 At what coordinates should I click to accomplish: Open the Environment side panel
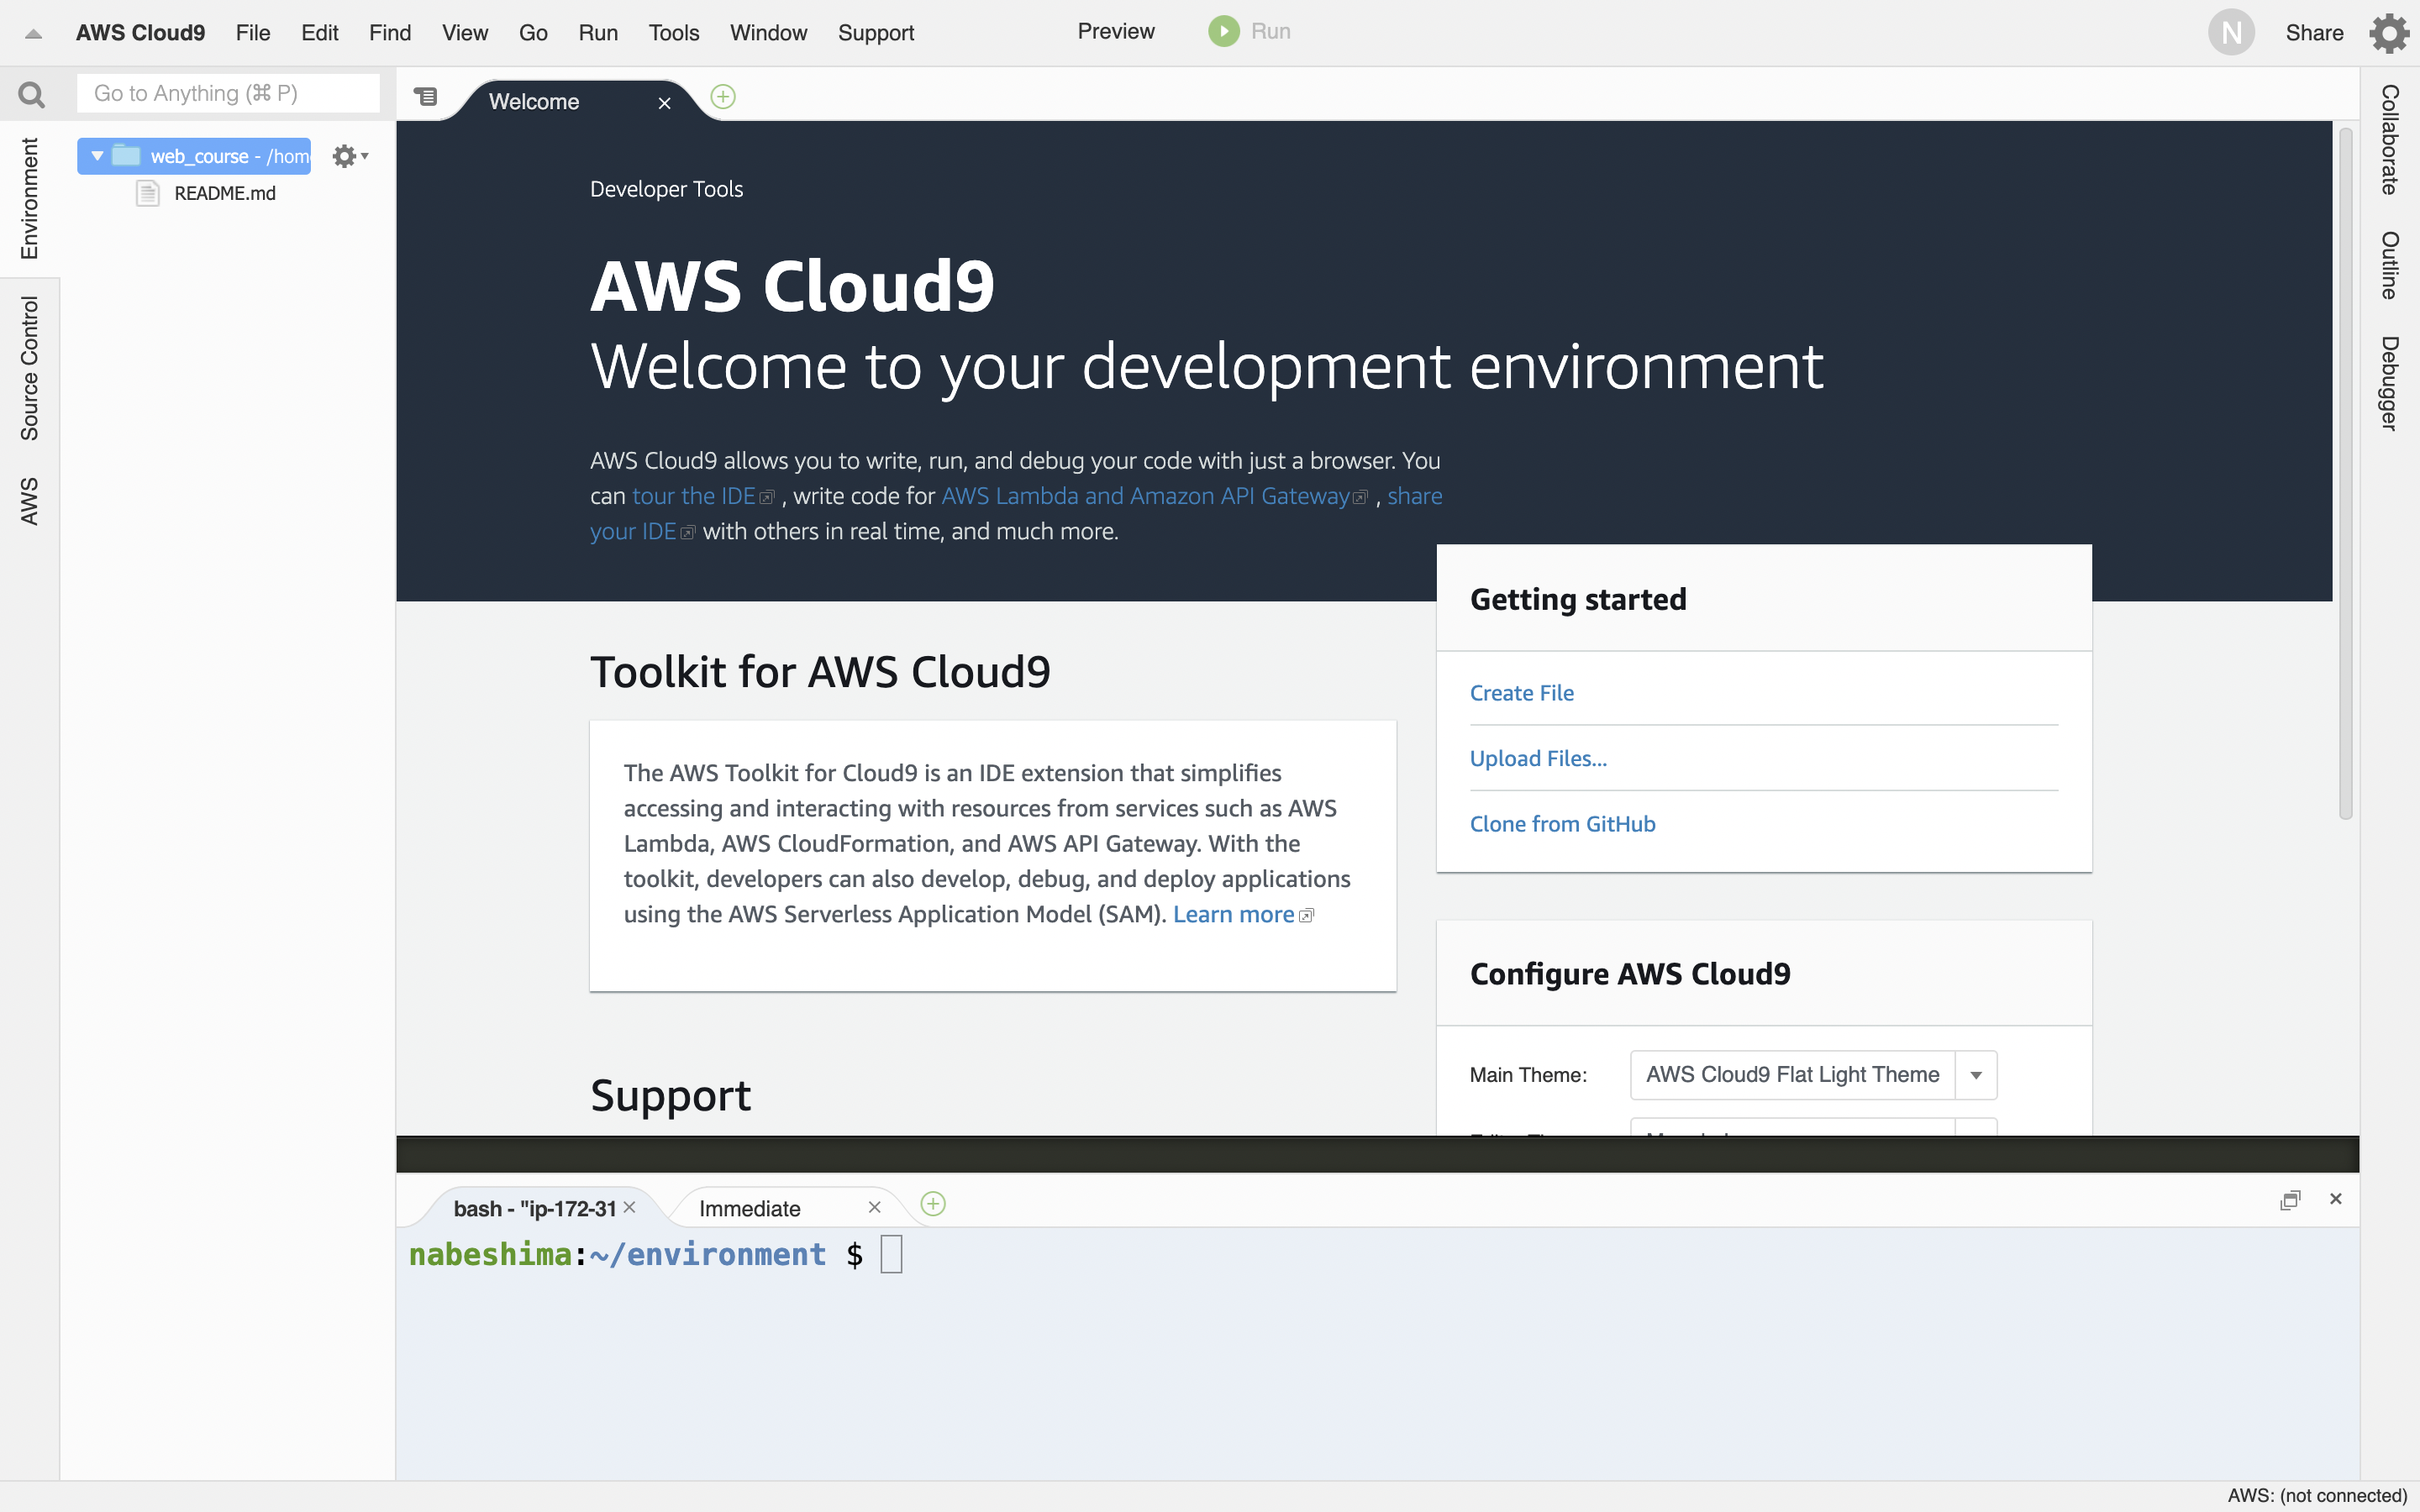pyautogui.click(x=30, y=198)
